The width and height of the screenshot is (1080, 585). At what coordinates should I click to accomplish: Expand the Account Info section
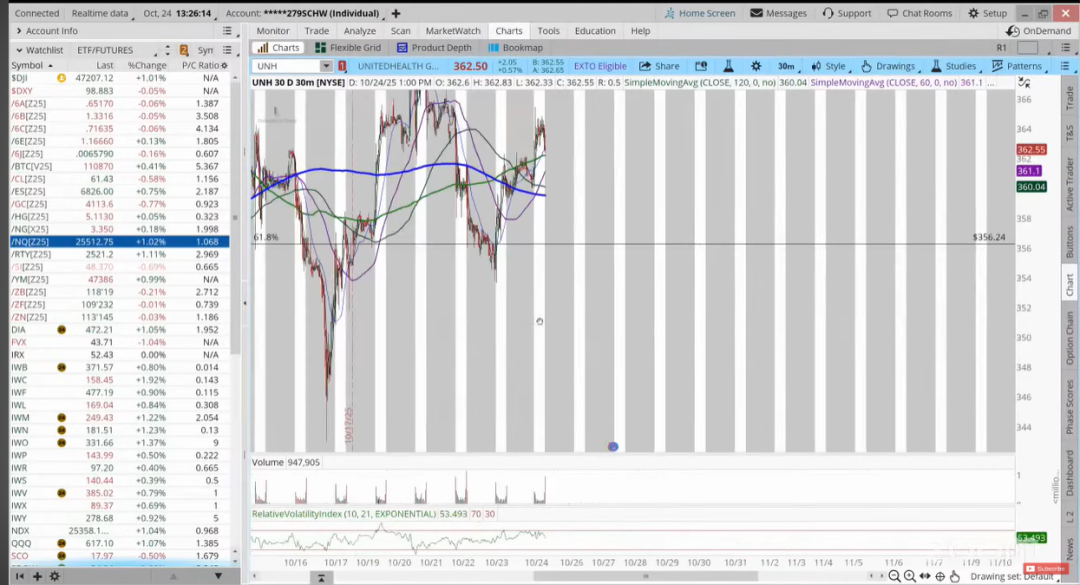point(19,31)
